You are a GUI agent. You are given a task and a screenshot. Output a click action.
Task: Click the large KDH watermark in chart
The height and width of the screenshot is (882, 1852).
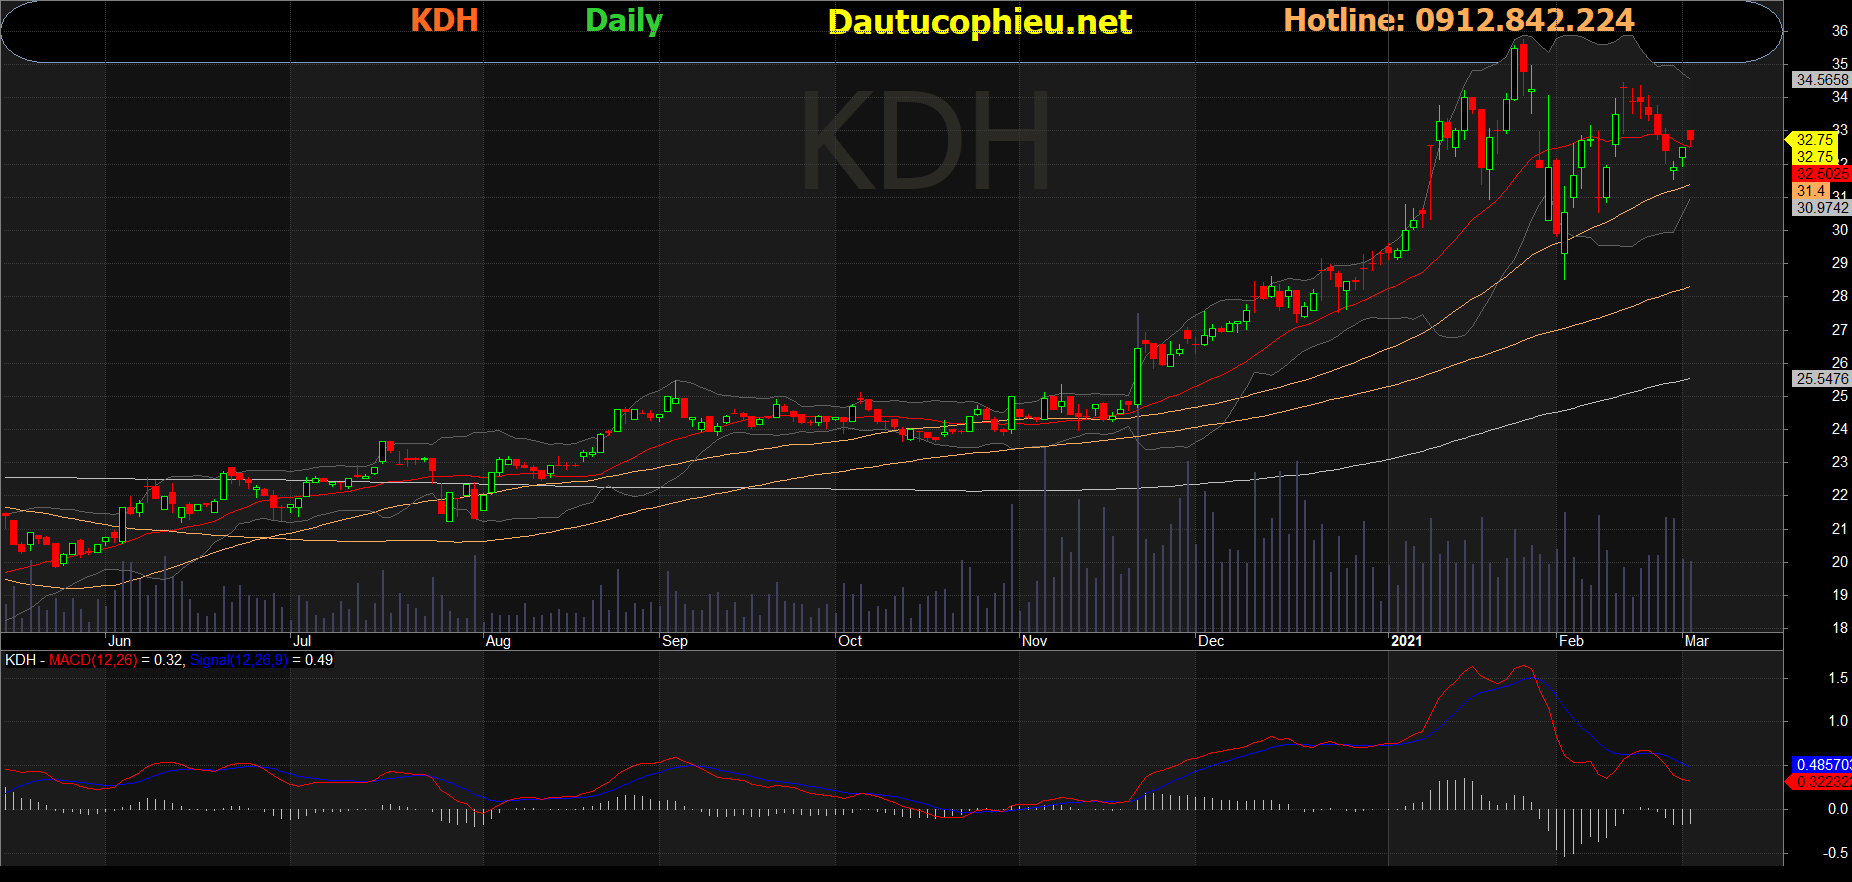(925, 142)
